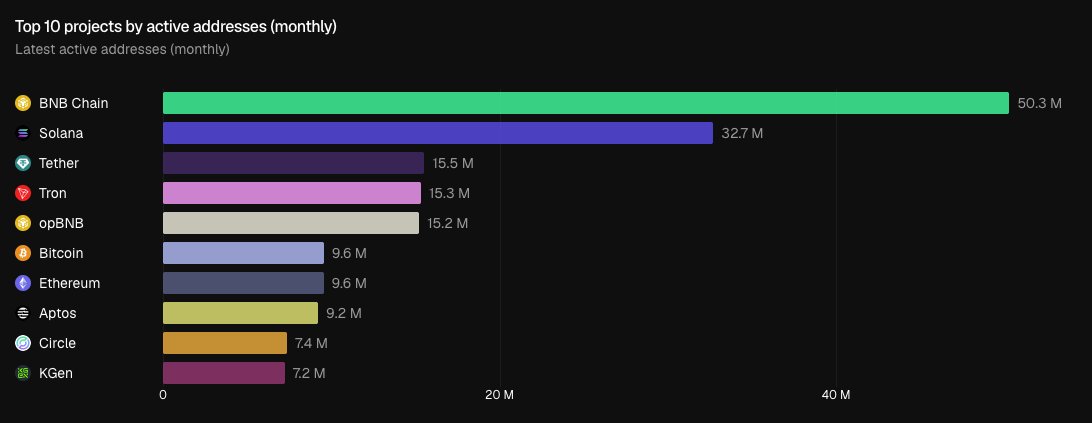The width and height of the screenshot is (1092, 423).
Task: Click the blue Solana bar
Action: coord(438,133)
